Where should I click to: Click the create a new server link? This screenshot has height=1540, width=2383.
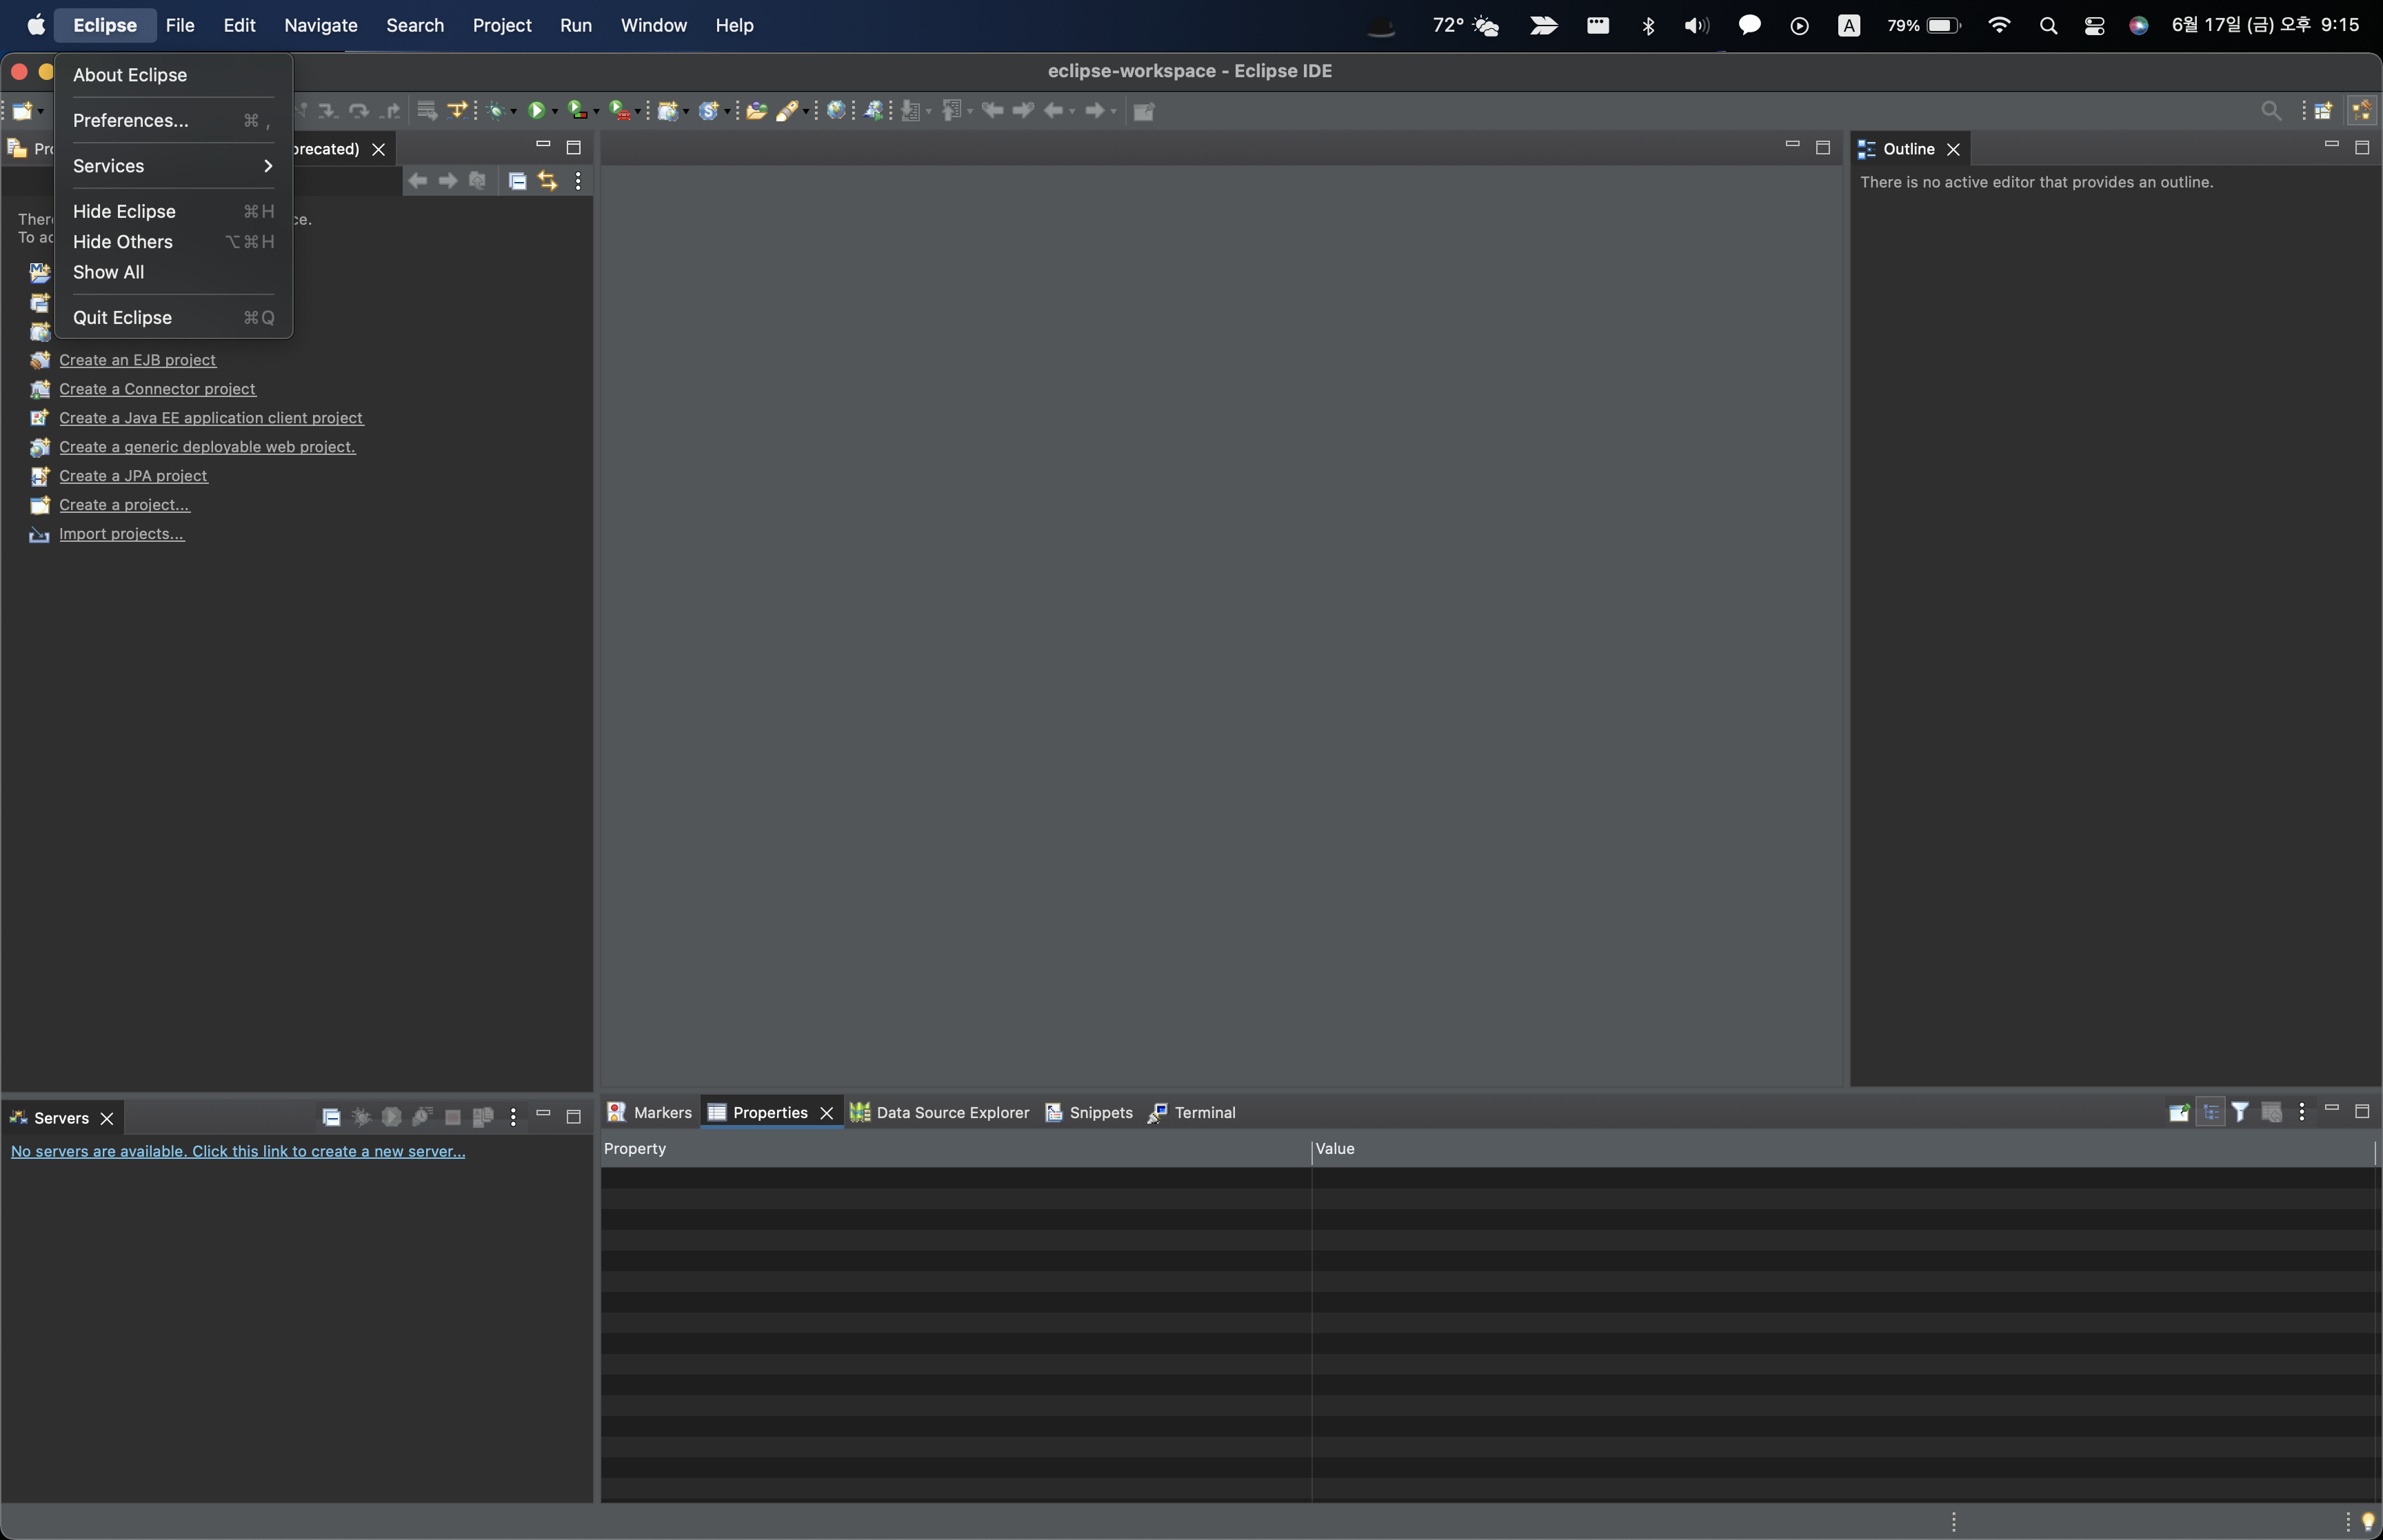point(238,1151)
